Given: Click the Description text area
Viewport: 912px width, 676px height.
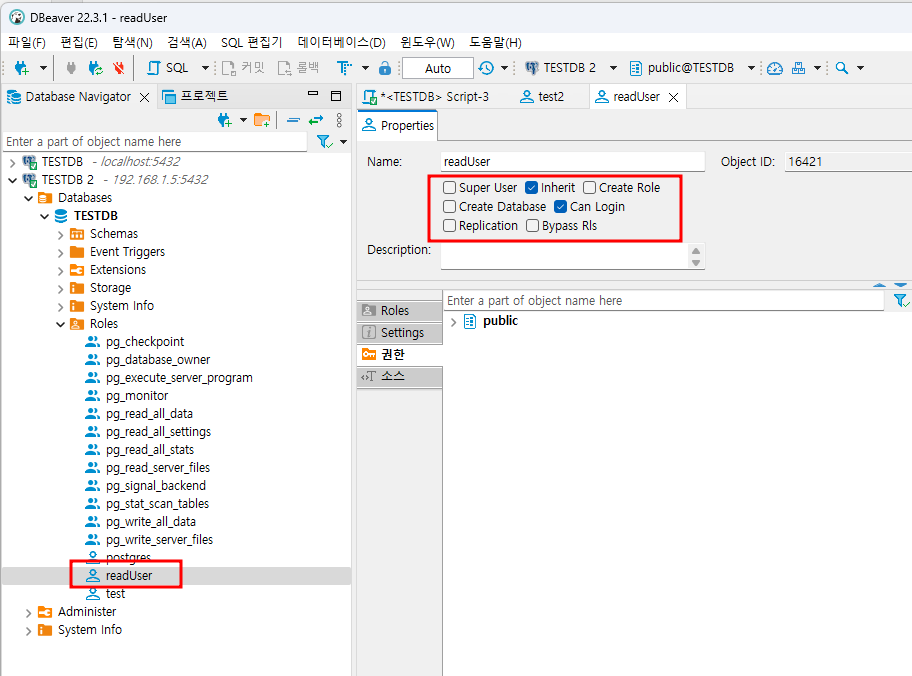Looking at the screenshot, I should click(x=565, y=256).
